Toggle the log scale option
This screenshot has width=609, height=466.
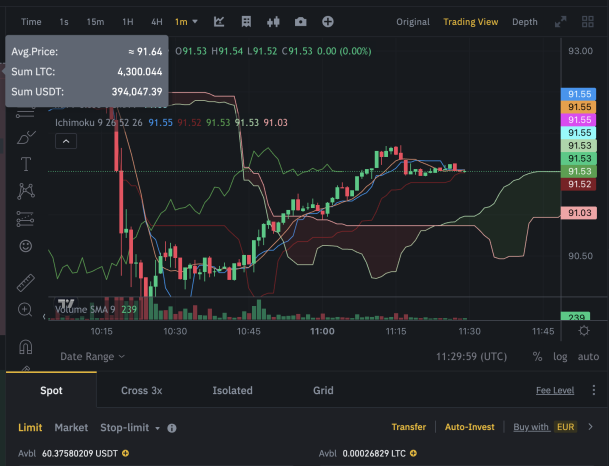point(560,356)
